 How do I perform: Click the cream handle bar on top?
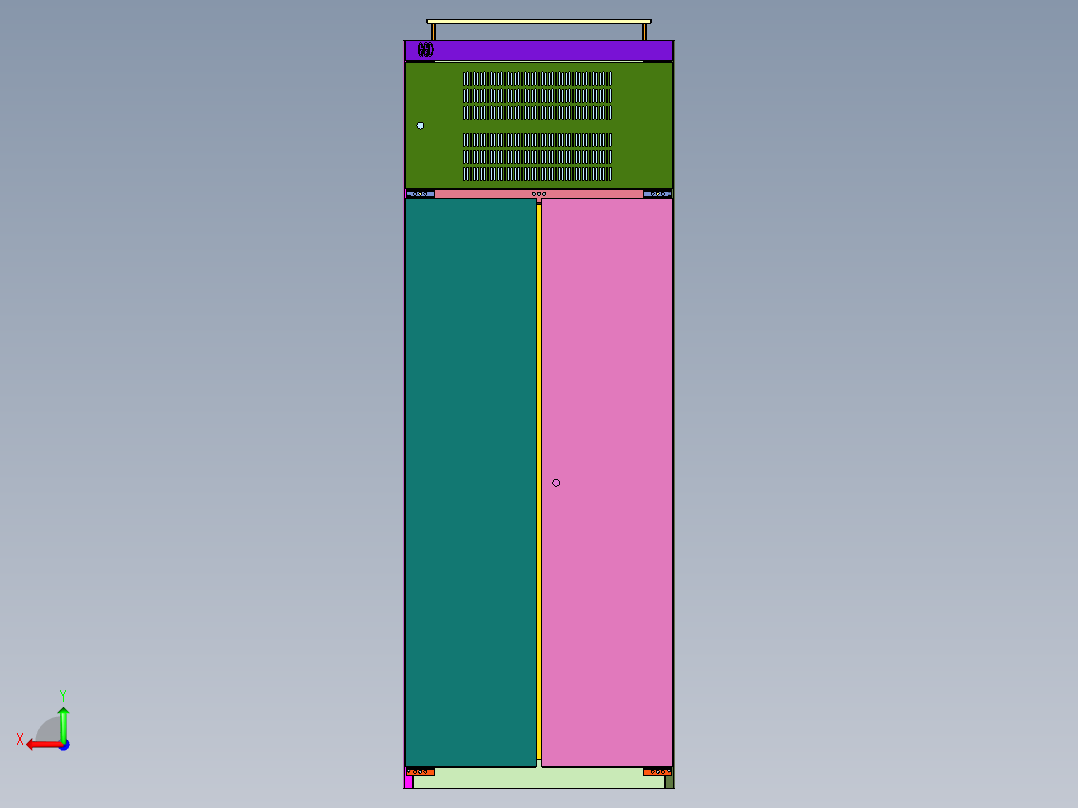(x=539, y=21)
